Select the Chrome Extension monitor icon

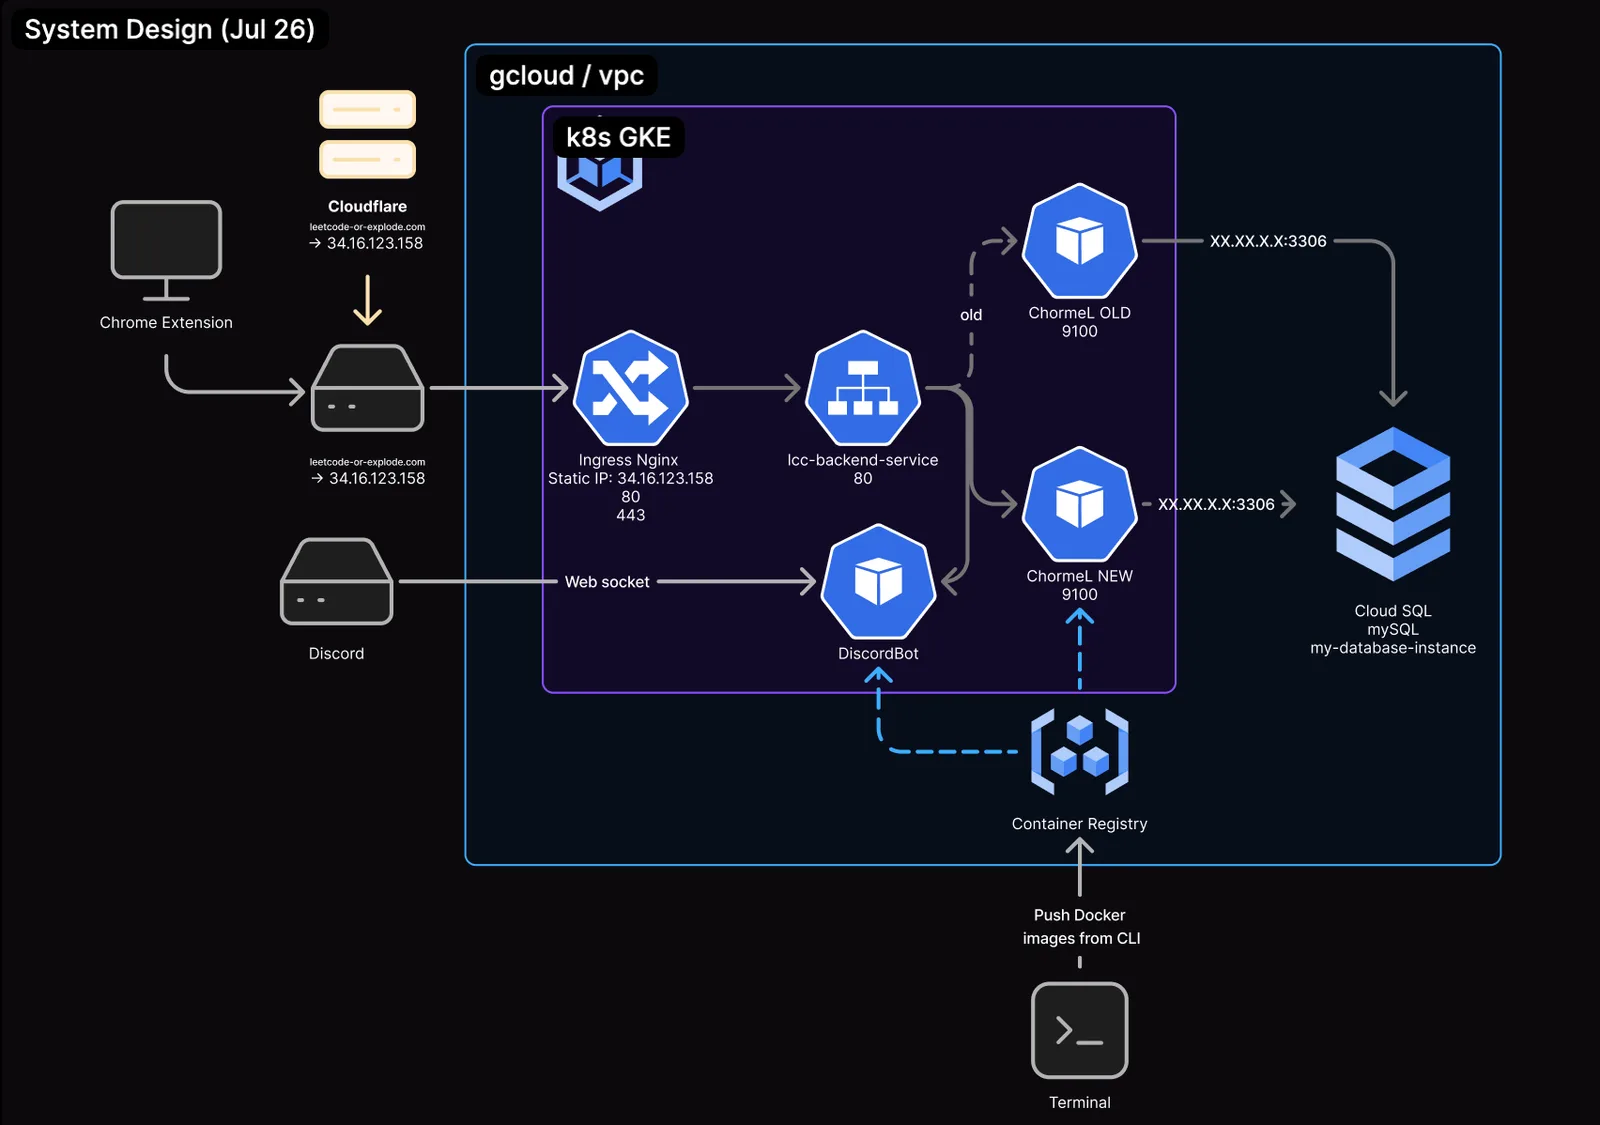pyautogui.click(x=166, y=250)
